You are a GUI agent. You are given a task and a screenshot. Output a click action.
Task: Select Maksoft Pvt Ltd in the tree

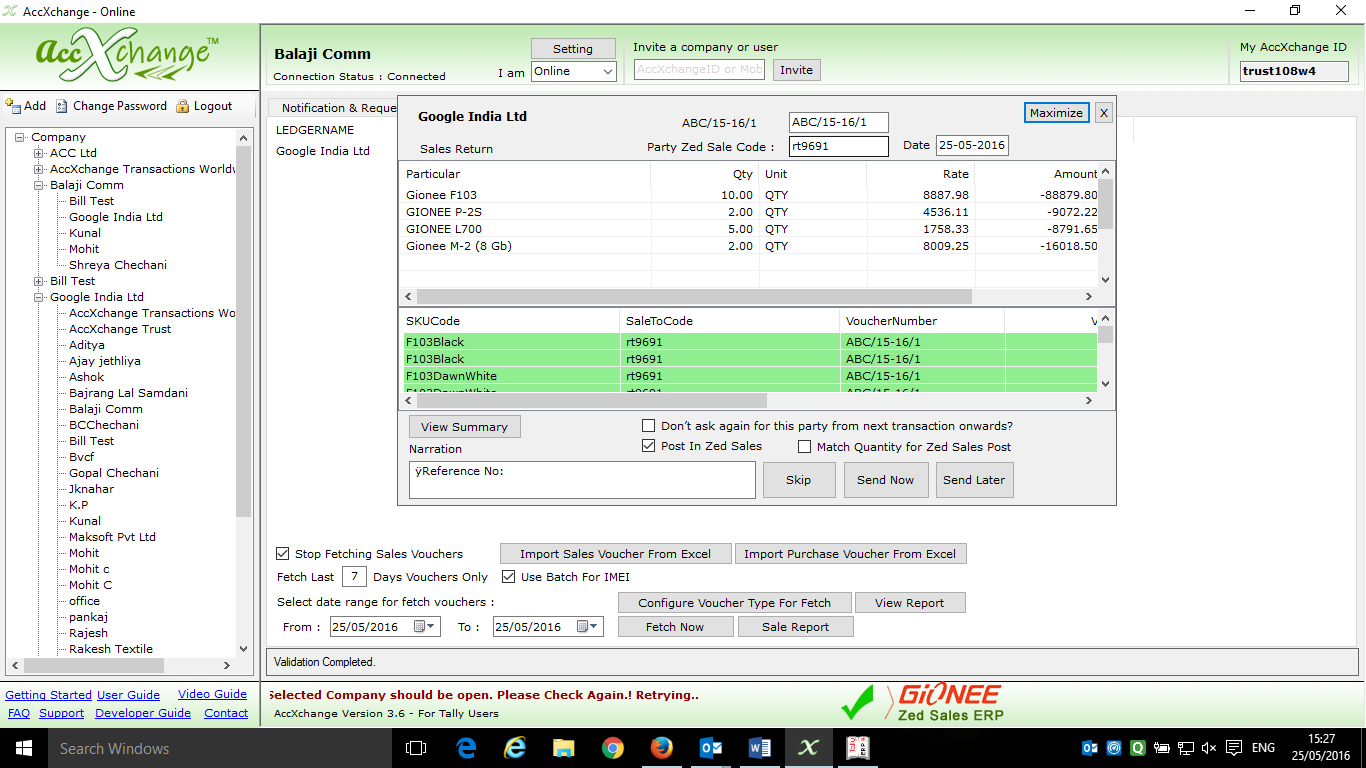tap(112, 537)
